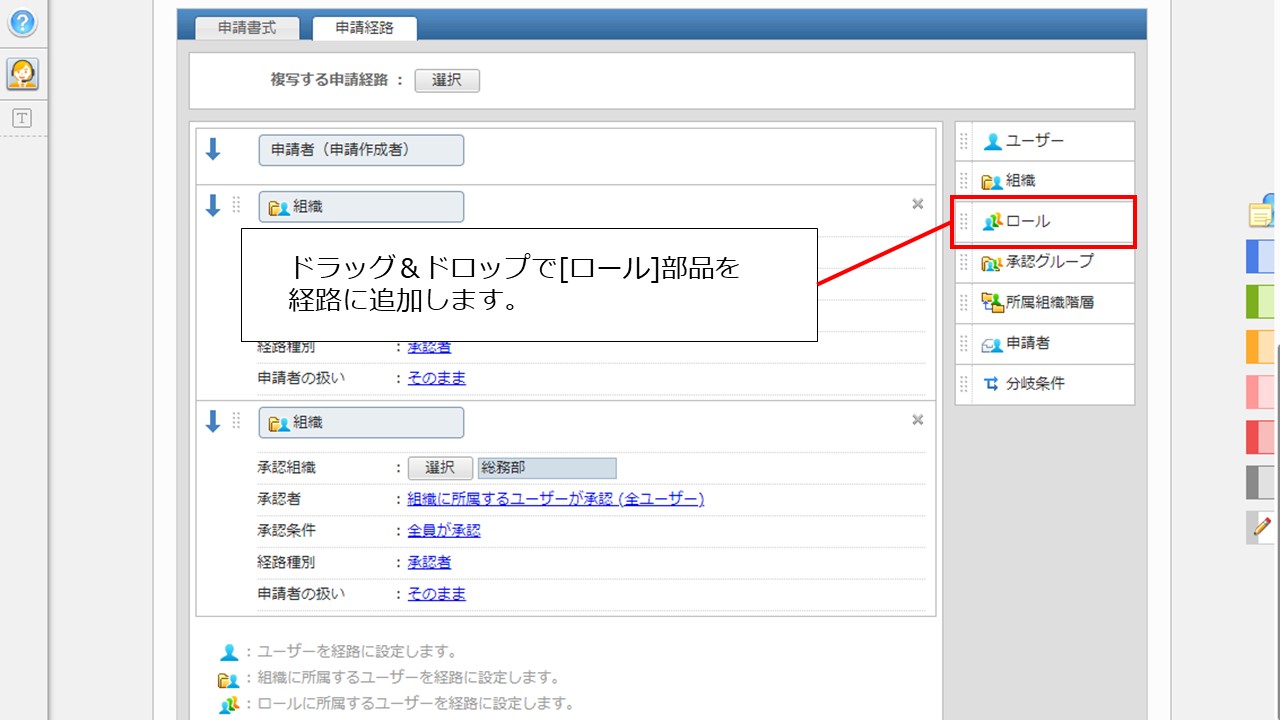Click the support operator icon on the left
This screenshot has height=720, width=1280.
(x=23, y=72)
